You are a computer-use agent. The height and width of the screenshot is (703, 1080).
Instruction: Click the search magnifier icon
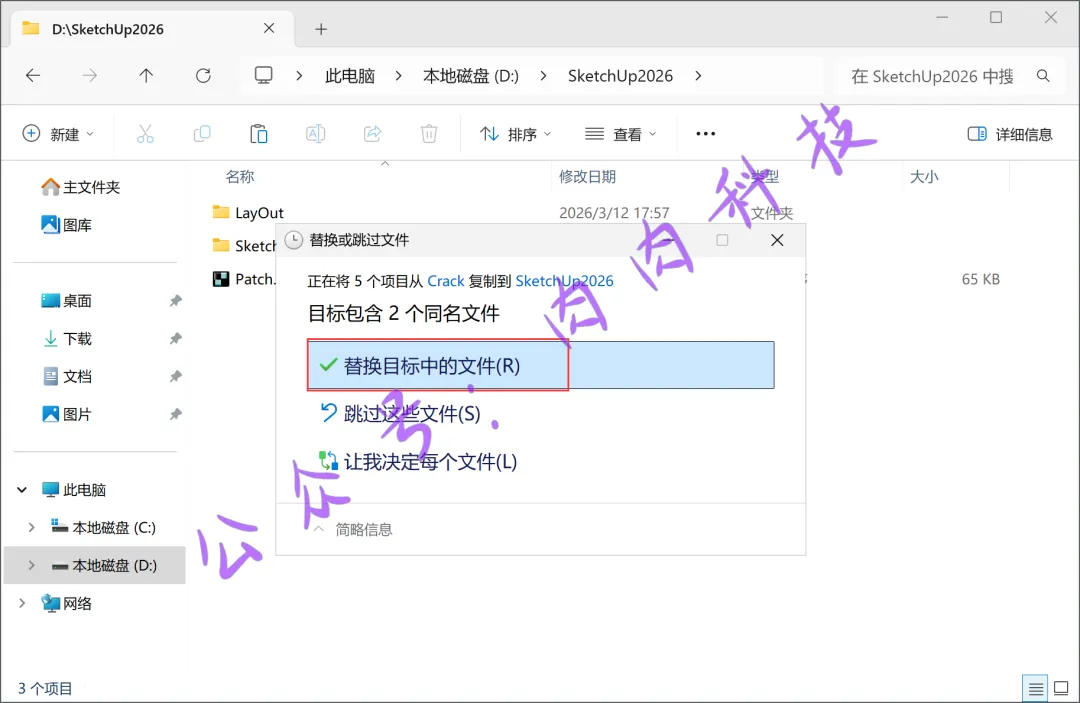1043,76
